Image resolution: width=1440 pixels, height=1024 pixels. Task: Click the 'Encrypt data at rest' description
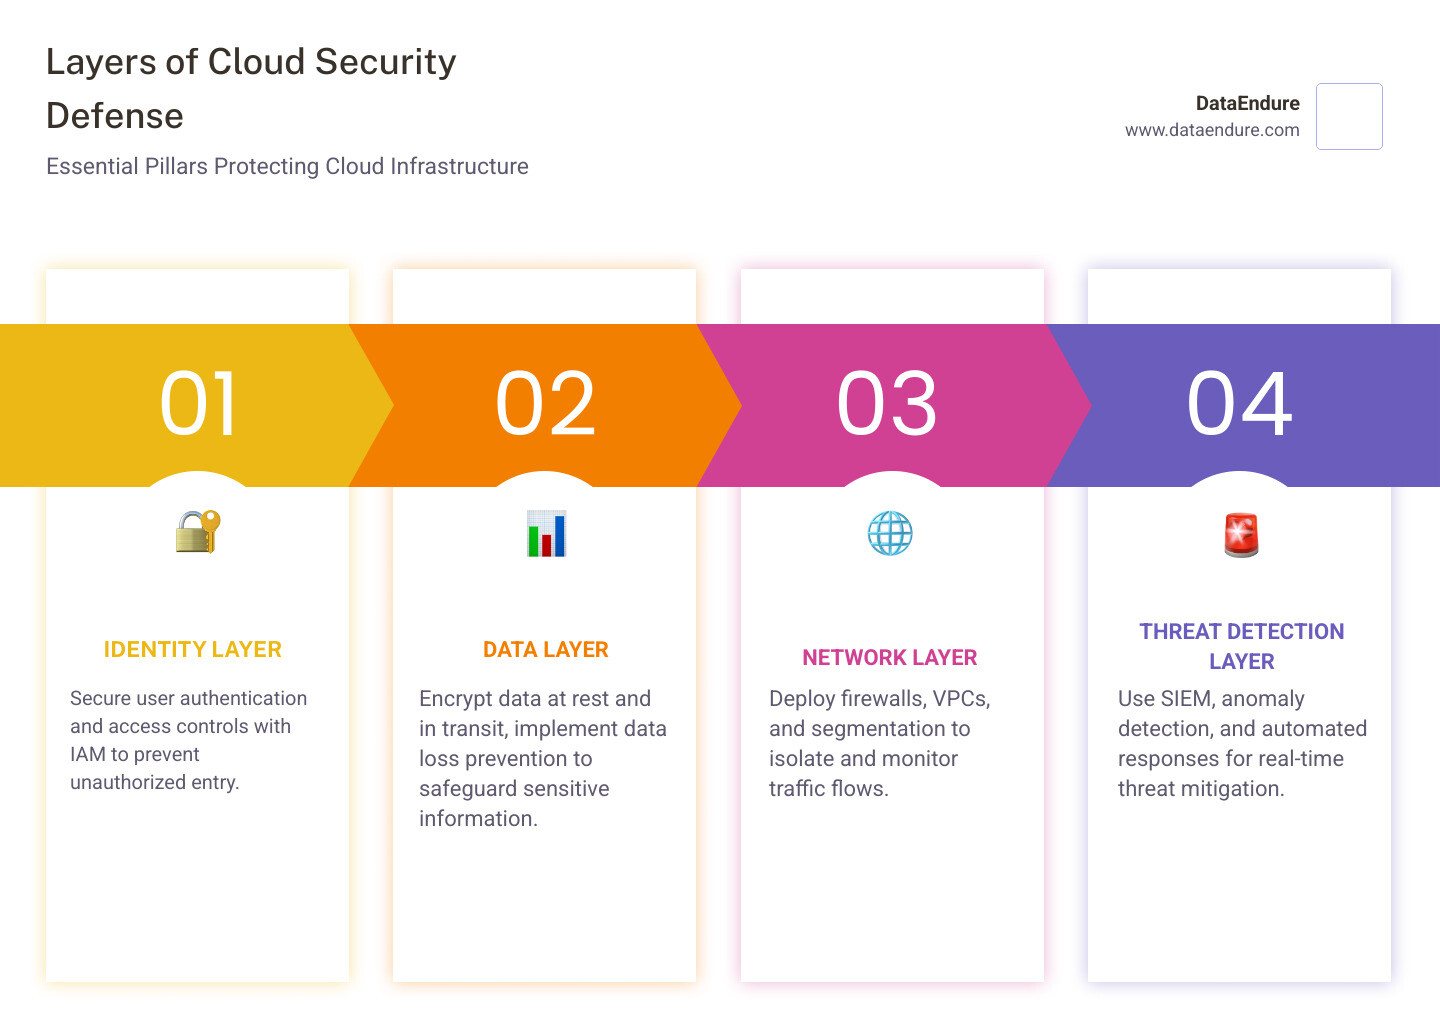[543, 759]
